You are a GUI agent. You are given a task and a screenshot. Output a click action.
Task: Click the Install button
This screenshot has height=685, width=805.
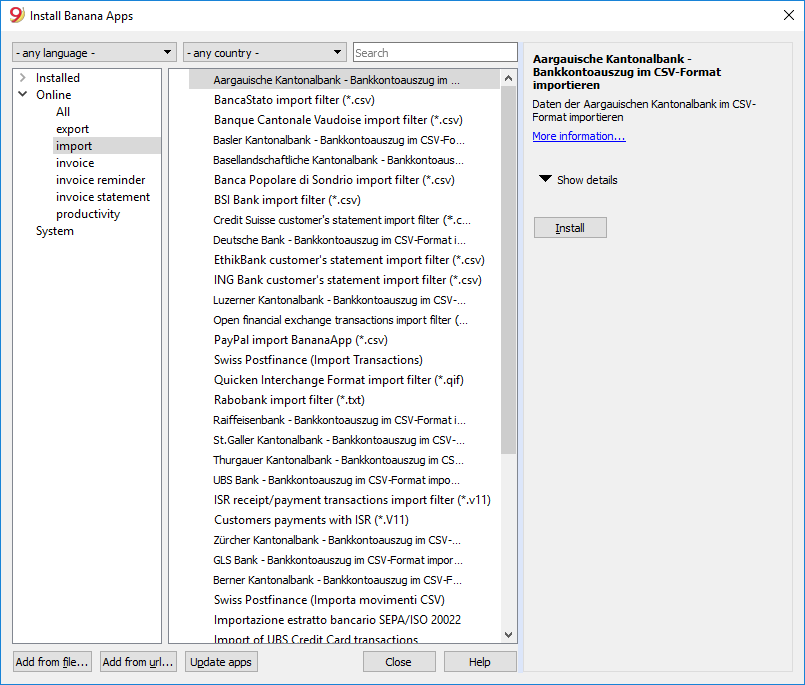[x=570, y=227]
